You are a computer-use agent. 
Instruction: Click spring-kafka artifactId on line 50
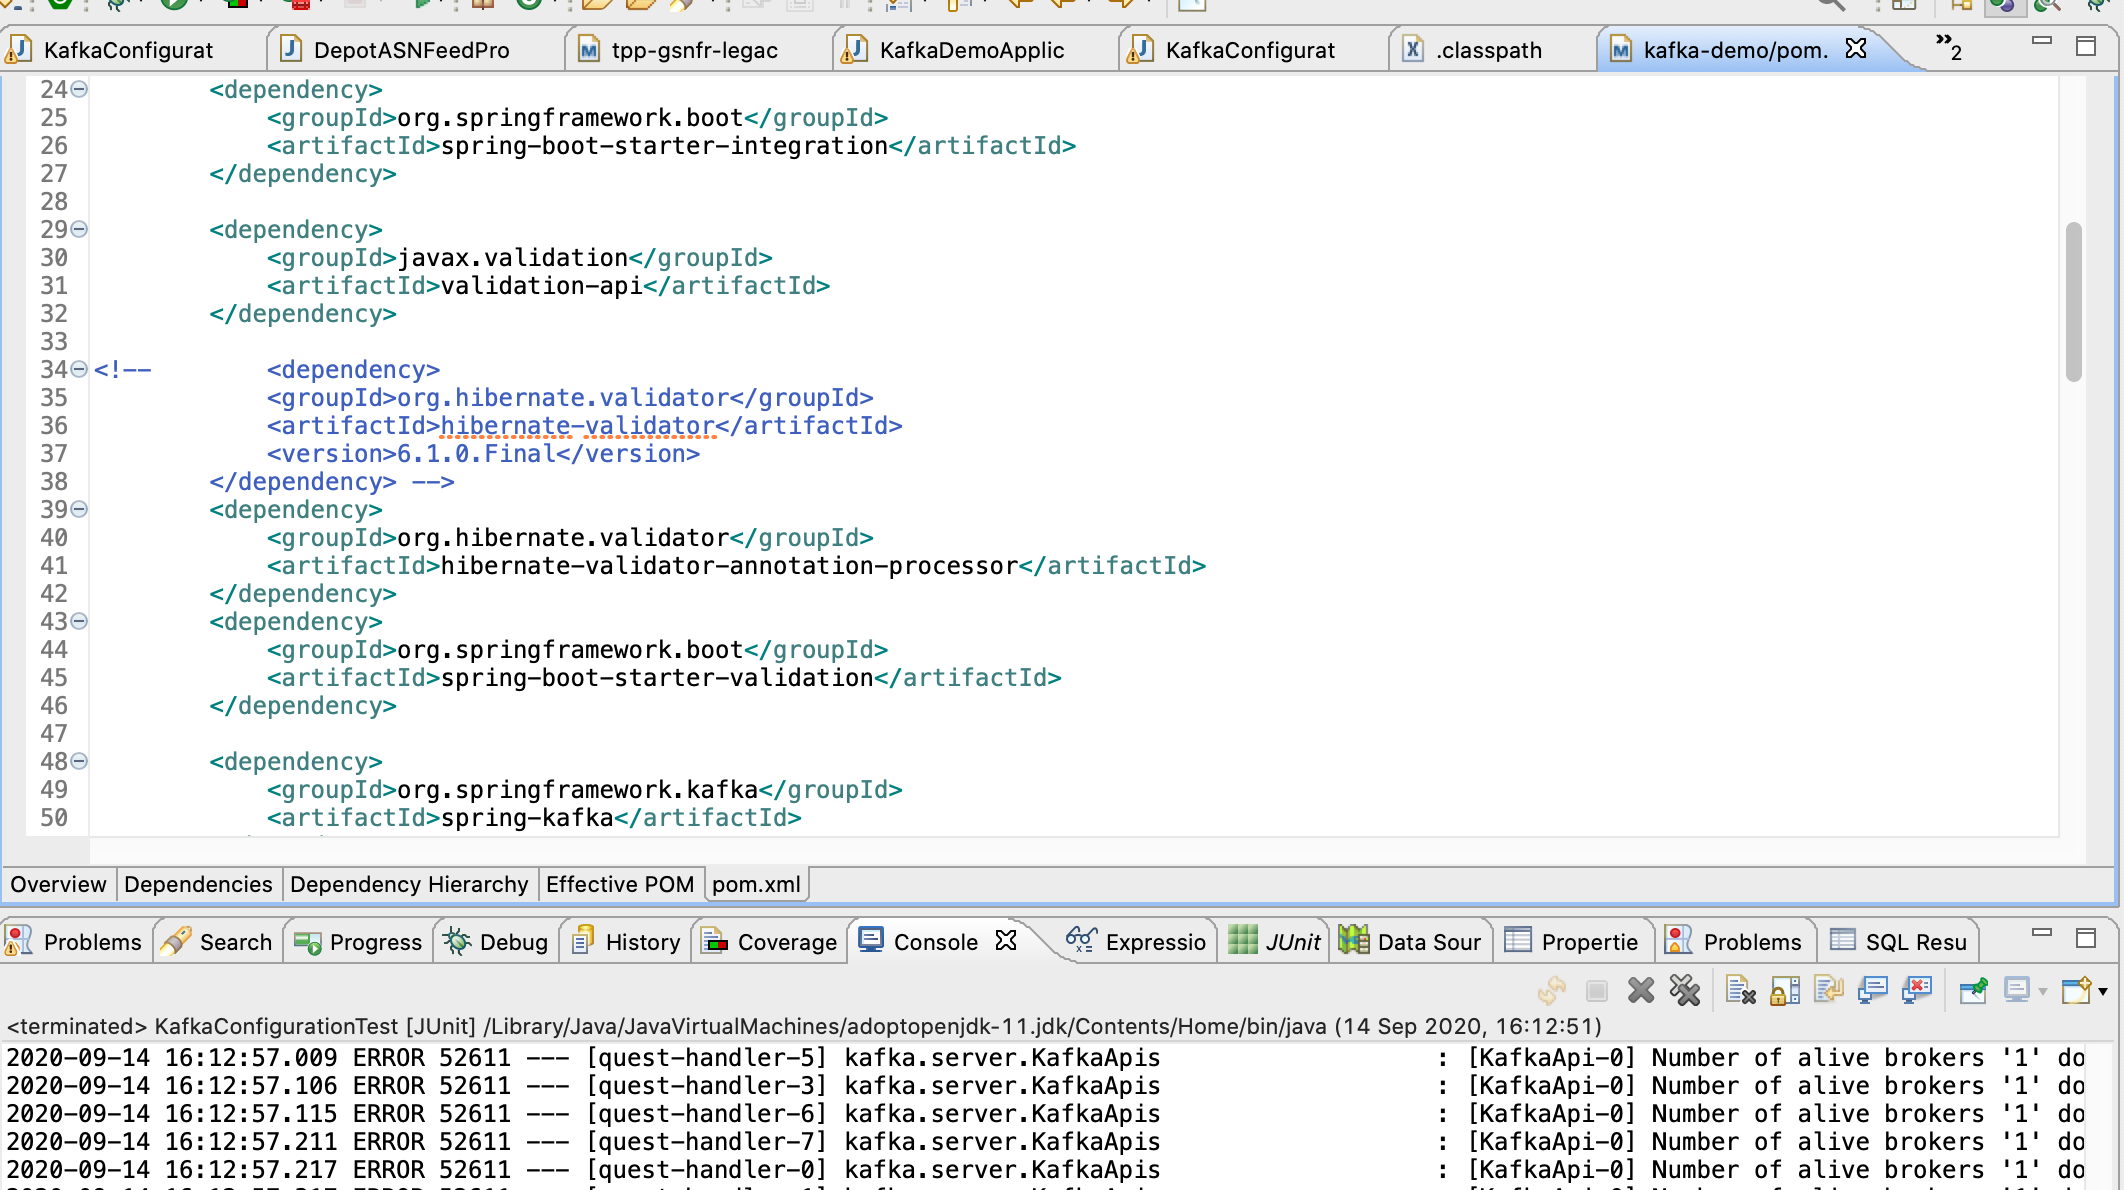click(527, 818)
